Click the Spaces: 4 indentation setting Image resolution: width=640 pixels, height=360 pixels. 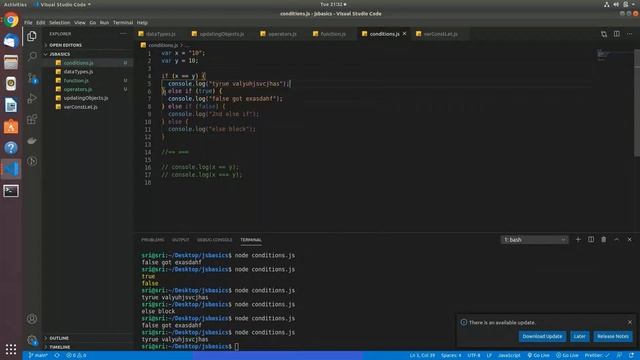point(451,356)
